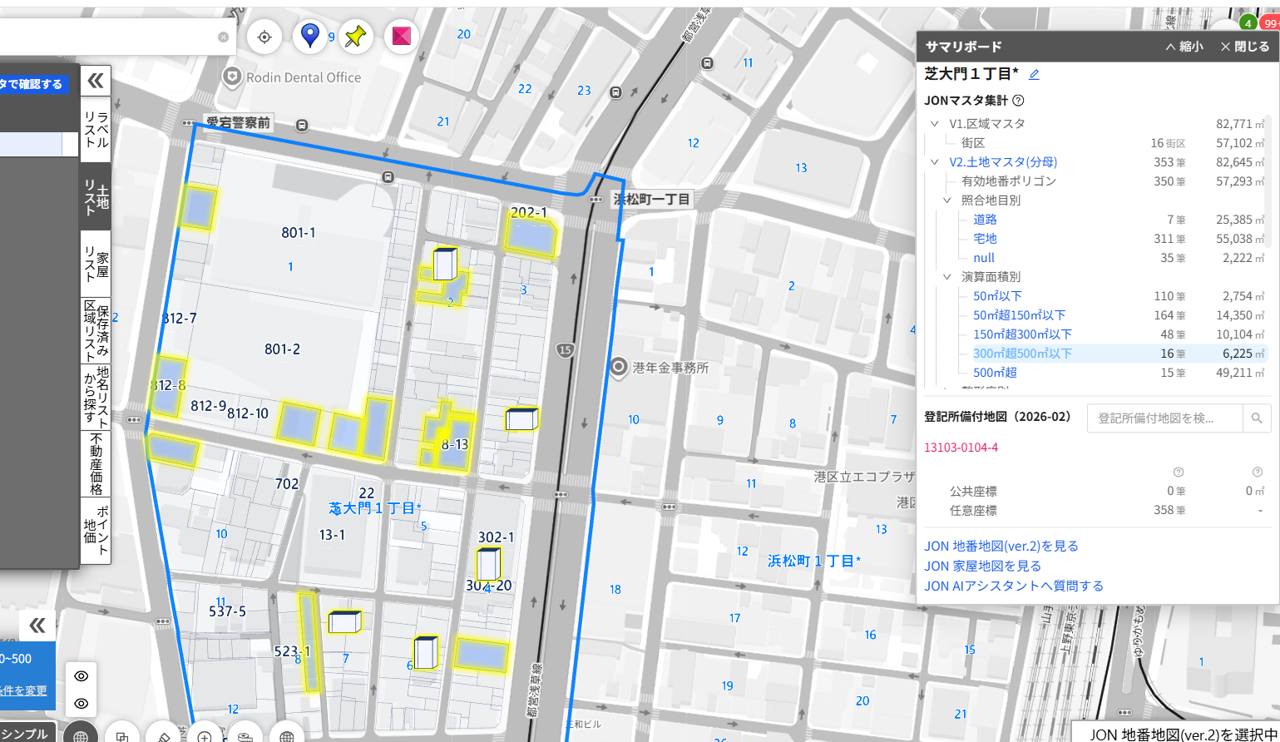
Task: Collapse the 演算面積別 group
Action: (x=947, y=277)
